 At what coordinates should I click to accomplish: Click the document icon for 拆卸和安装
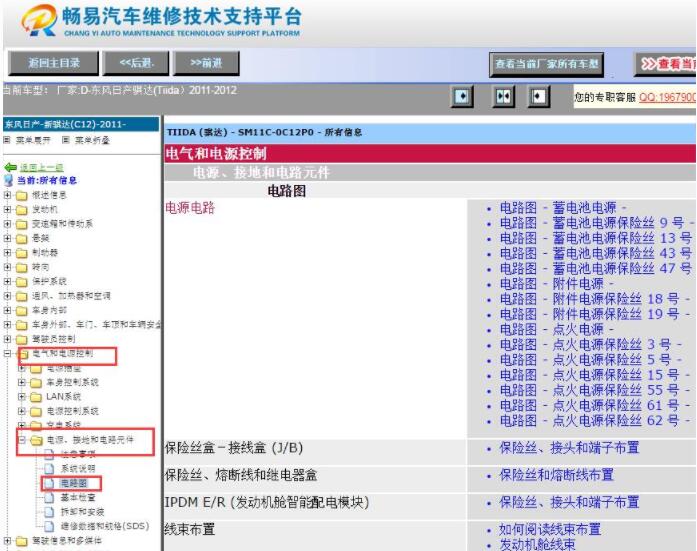49,512
